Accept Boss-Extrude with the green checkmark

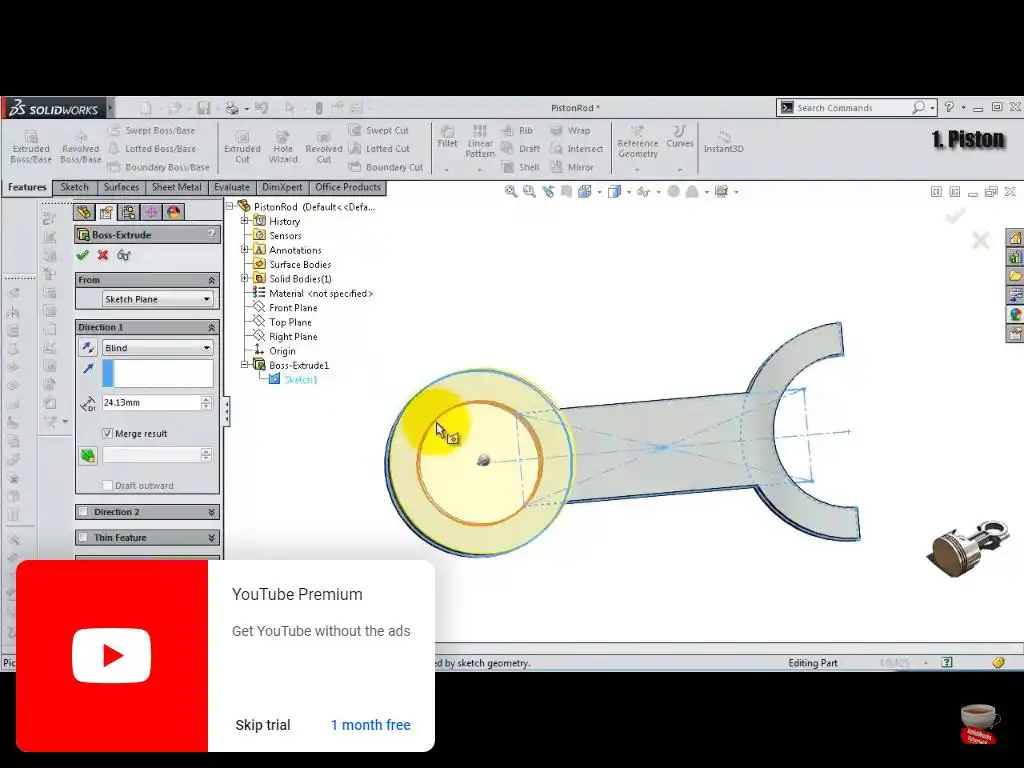tap(82, 255)
